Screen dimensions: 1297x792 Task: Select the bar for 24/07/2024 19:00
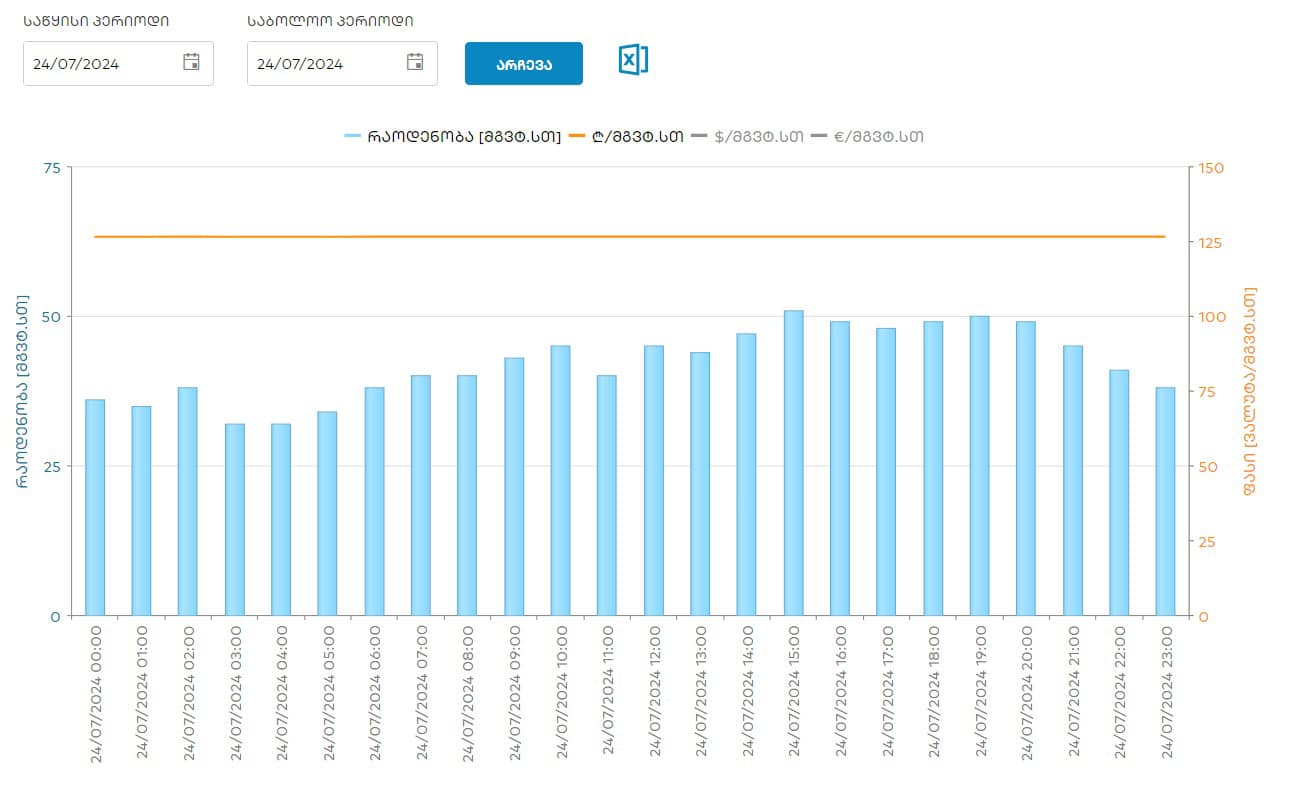coord(979,465)
